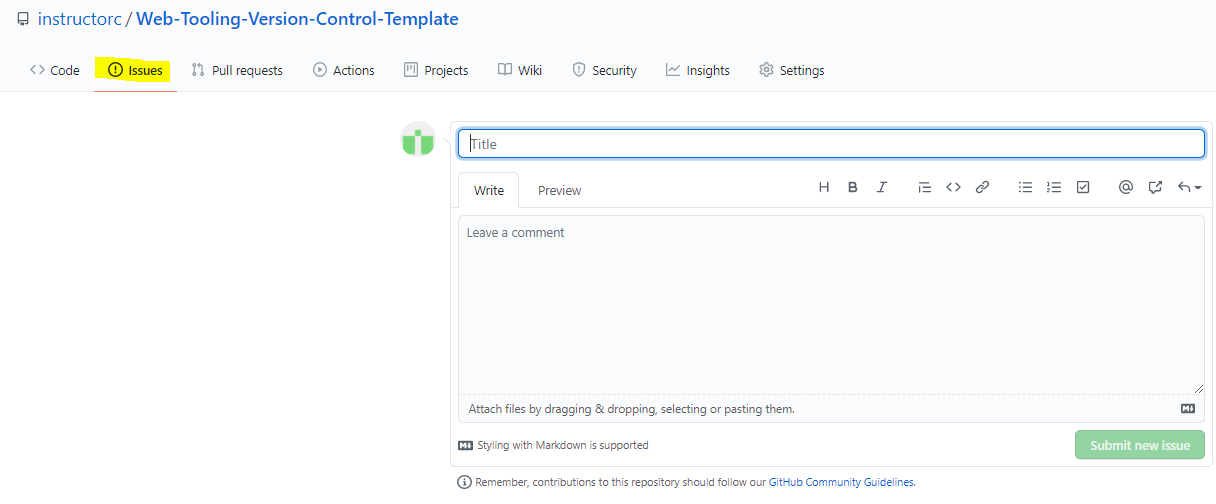
Task: Click the Leave a comment text area
Action: [831, 305]
